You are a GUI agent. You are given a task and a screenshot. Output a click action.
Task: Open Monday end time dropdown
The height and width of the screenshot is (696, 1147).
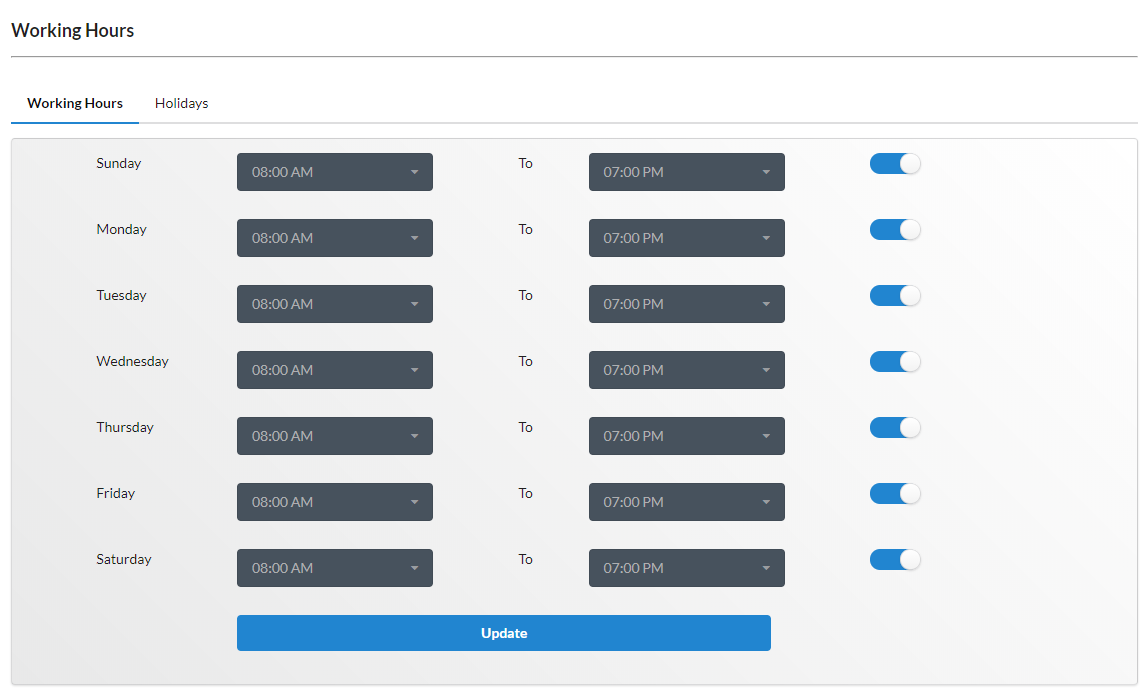coord(686,238)
